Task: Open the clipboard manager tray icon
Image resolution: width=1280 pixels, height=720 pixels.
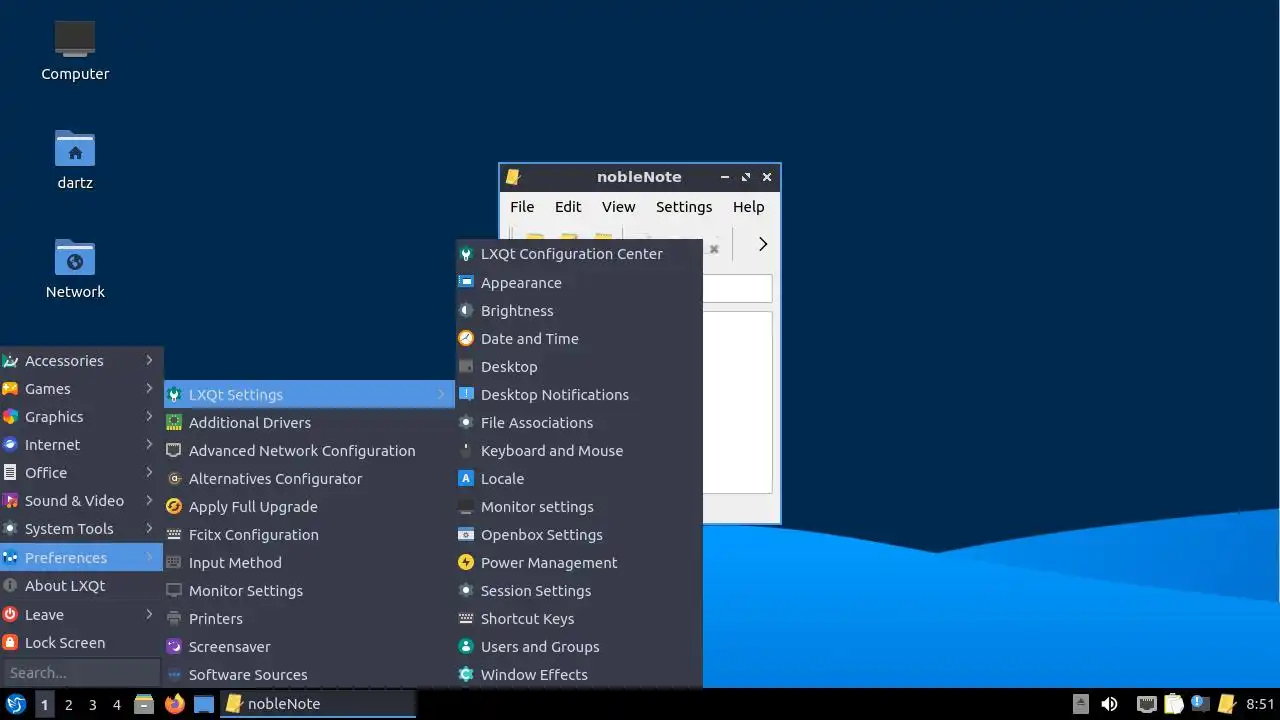Action: click(1174, 704)
